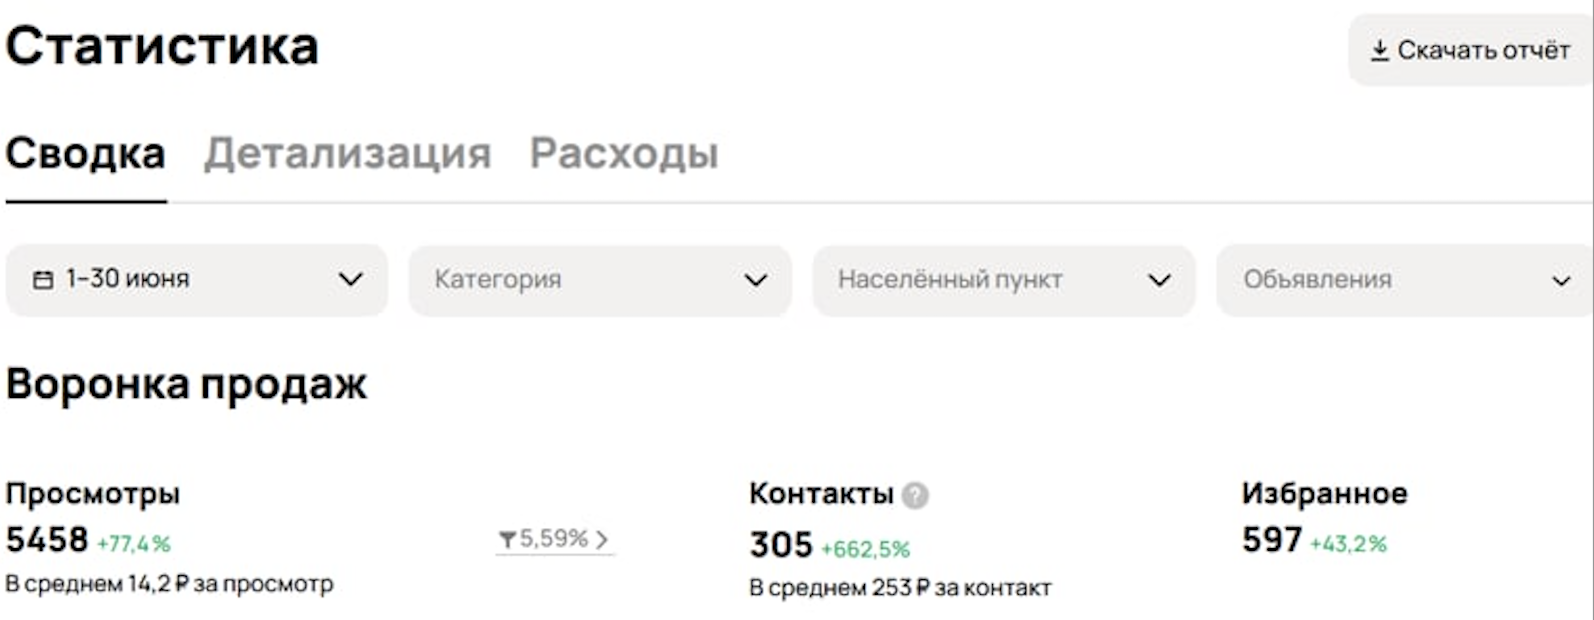
Task: Switch to the Детализация tab
Action: 348,154
